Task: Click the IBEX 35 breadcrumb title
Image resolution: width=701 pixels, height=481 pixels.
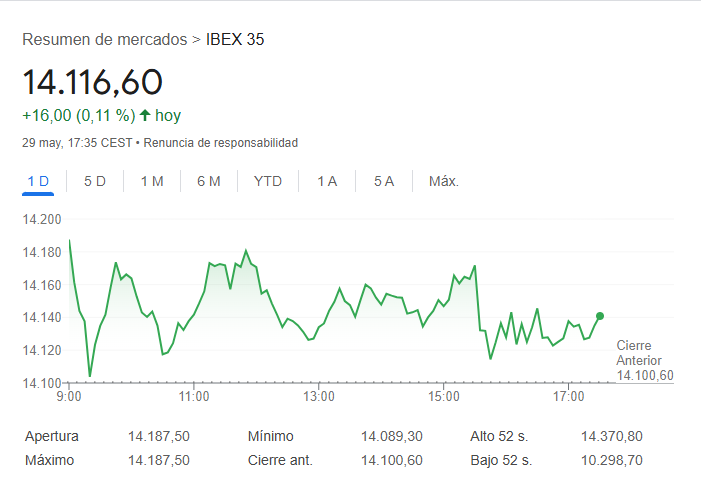Action: coord(235,40)
